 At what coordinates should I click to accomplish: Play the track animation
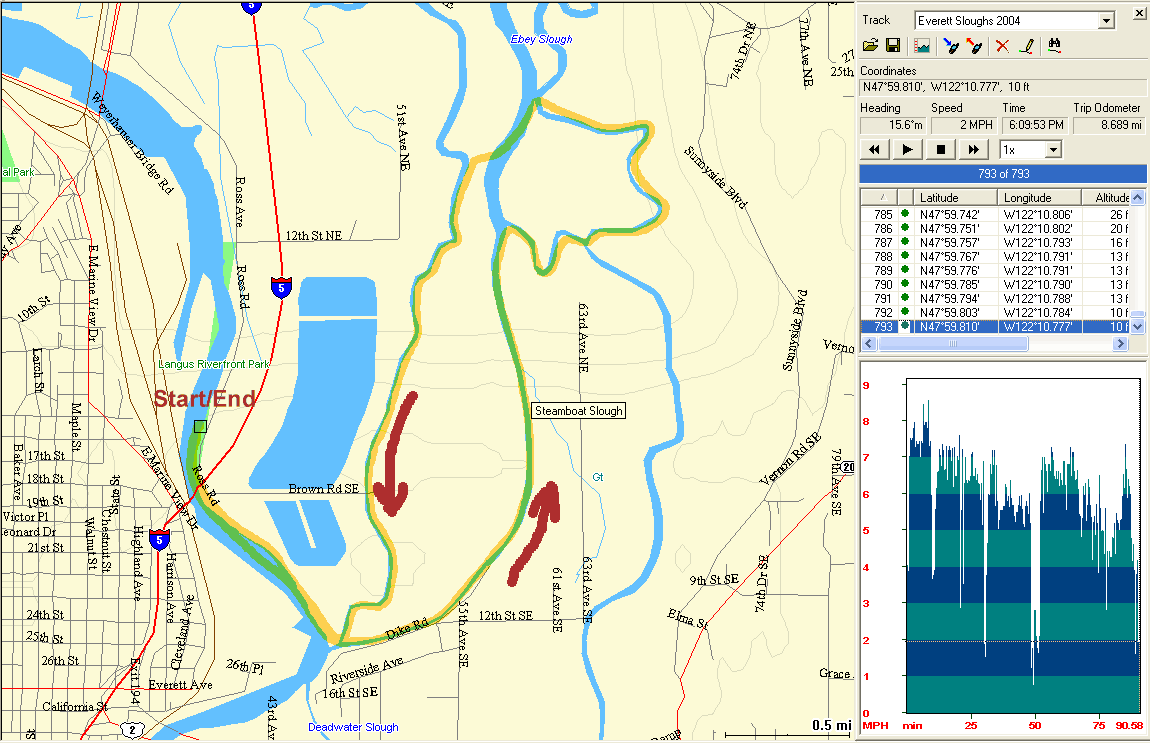[x=907, y=150]
